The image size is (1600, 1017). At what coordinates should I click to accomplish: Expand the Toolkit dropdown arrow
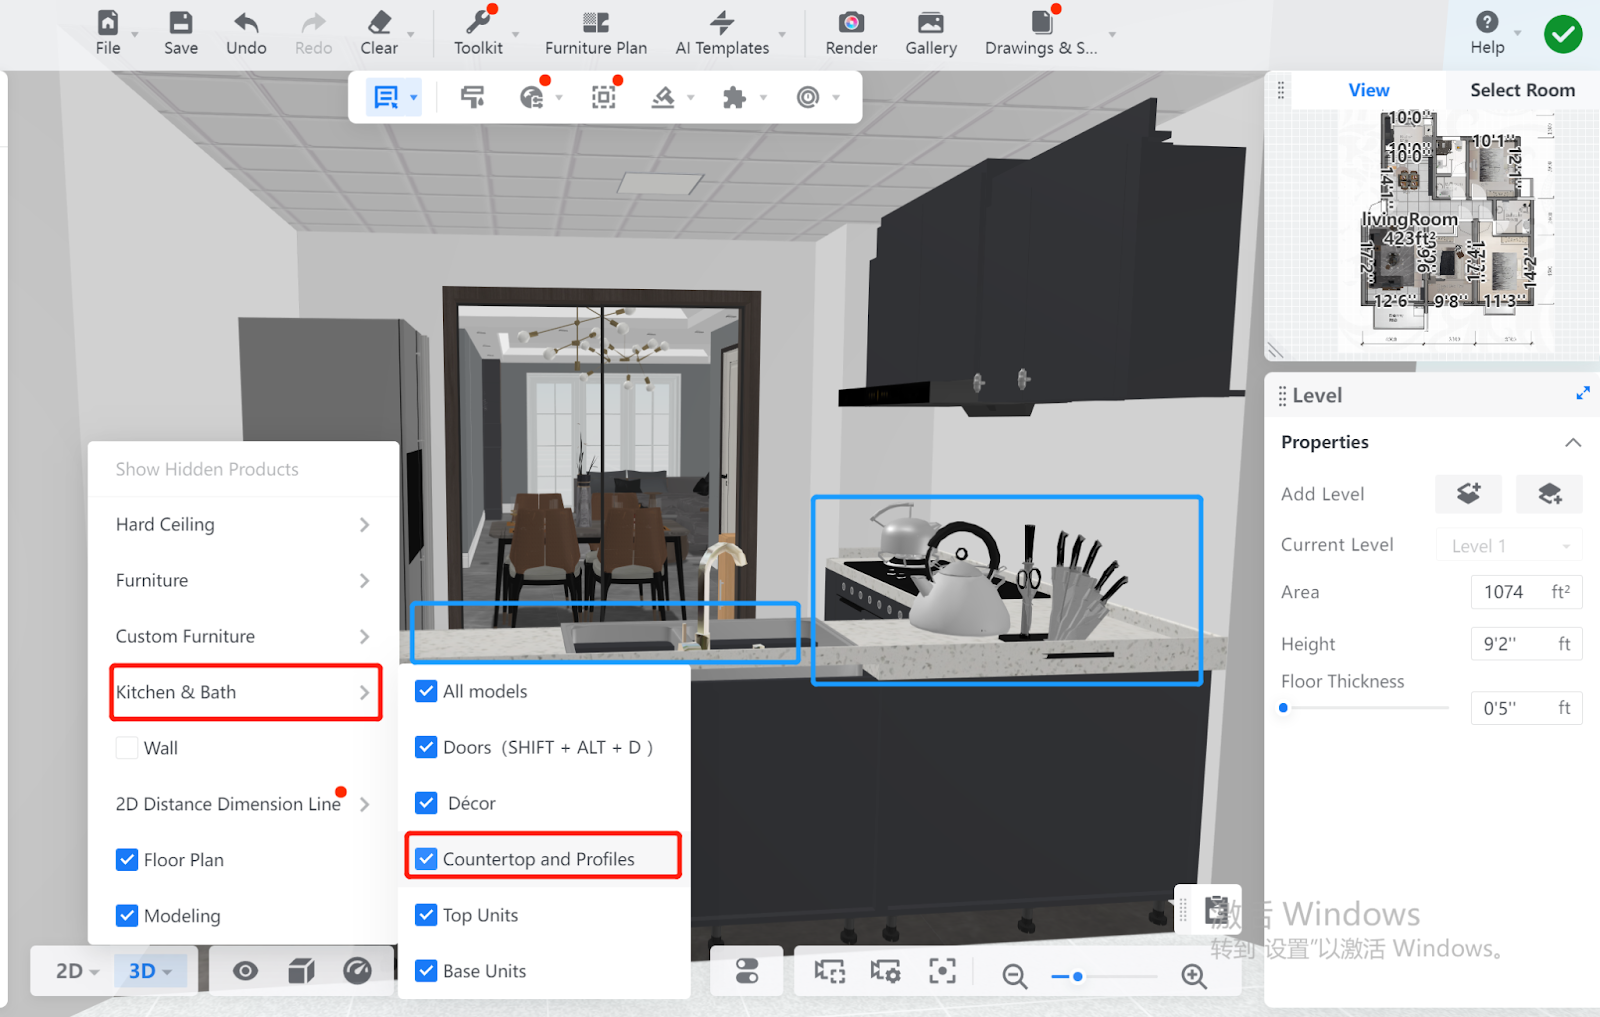tap(516, 35)
